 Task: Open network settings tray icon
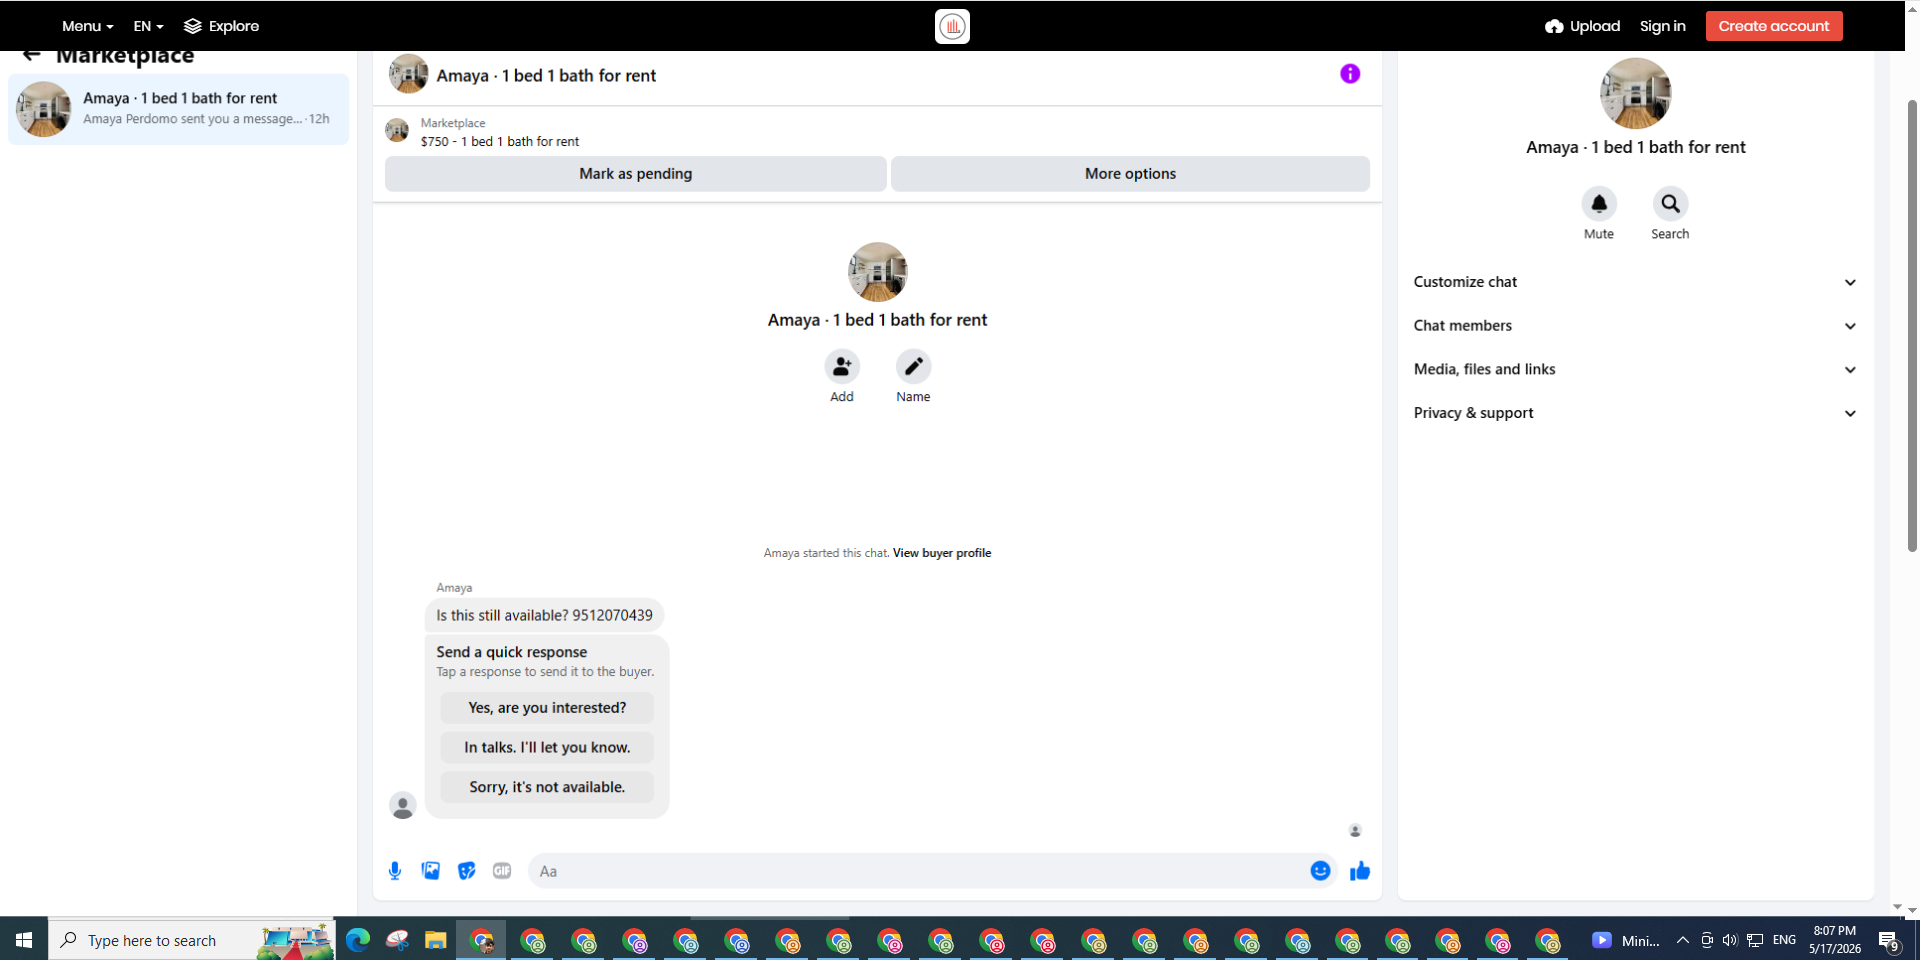(1755, 940)
